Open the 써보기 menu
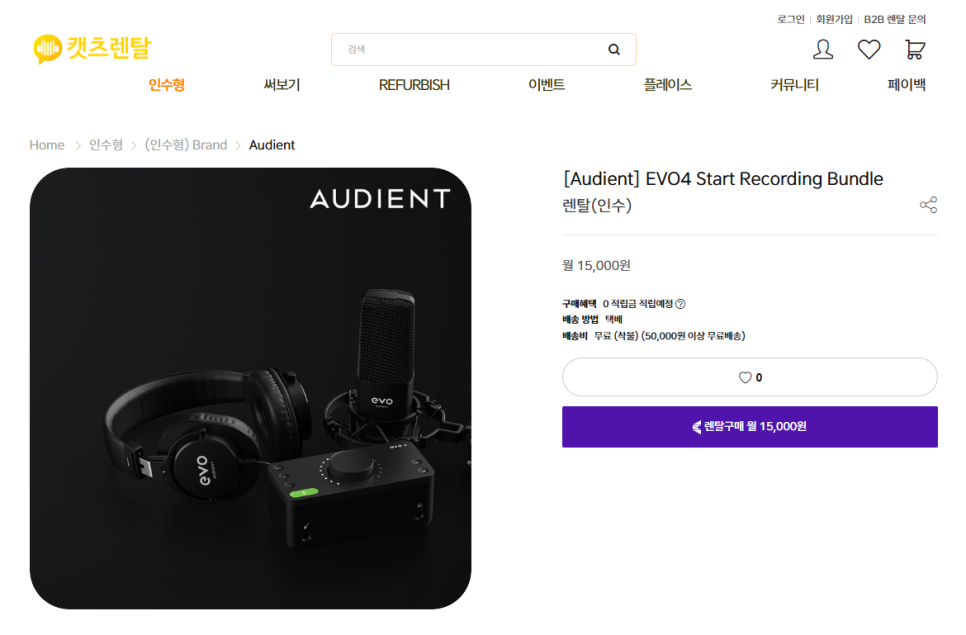The width and height of the screenshot is (966, 635). pos(282,85)
